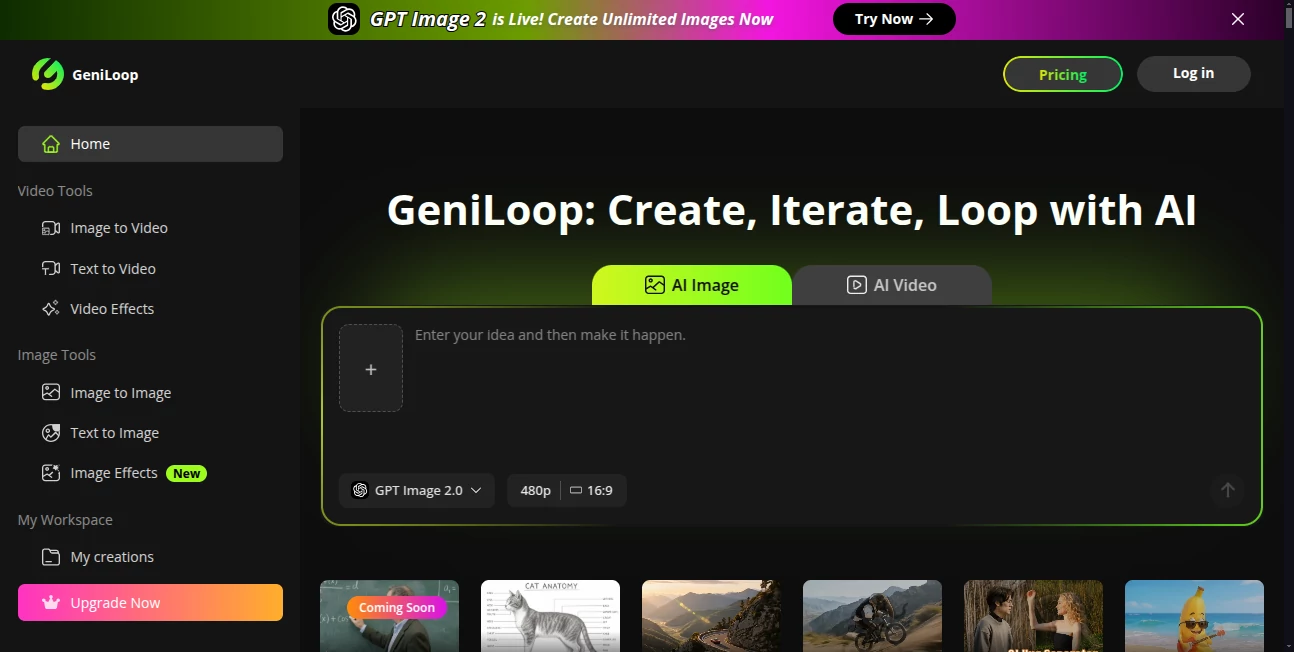Viewport: 1294px width, 652px height.
Task: Click the Image Effects icon
Action: point(51,473)
